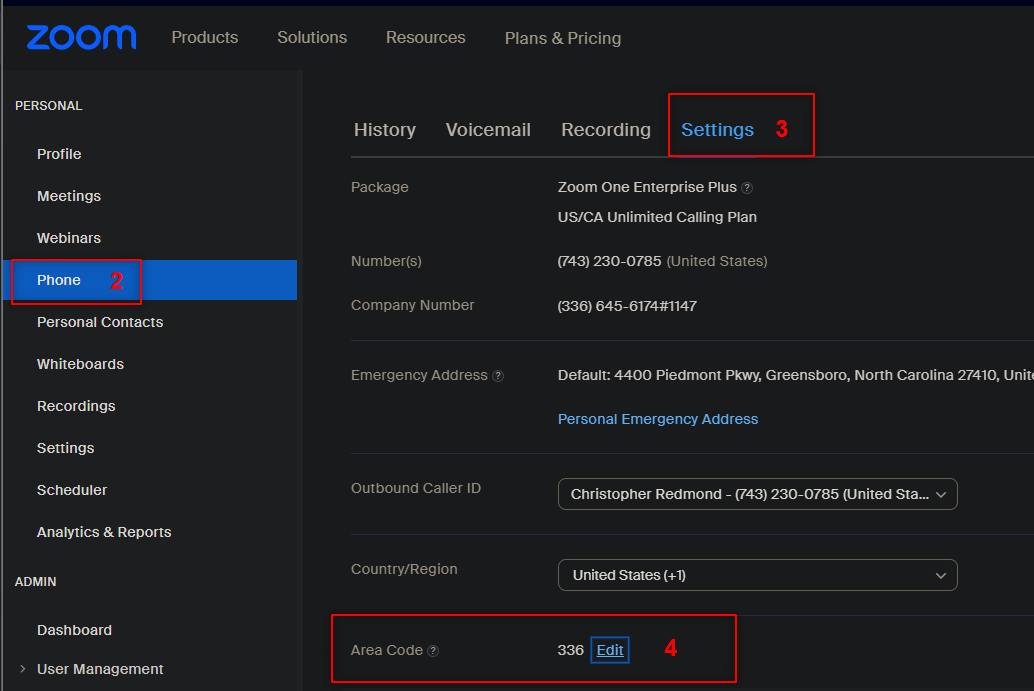Go to Recordings in the sidebar

coord(76,406)
